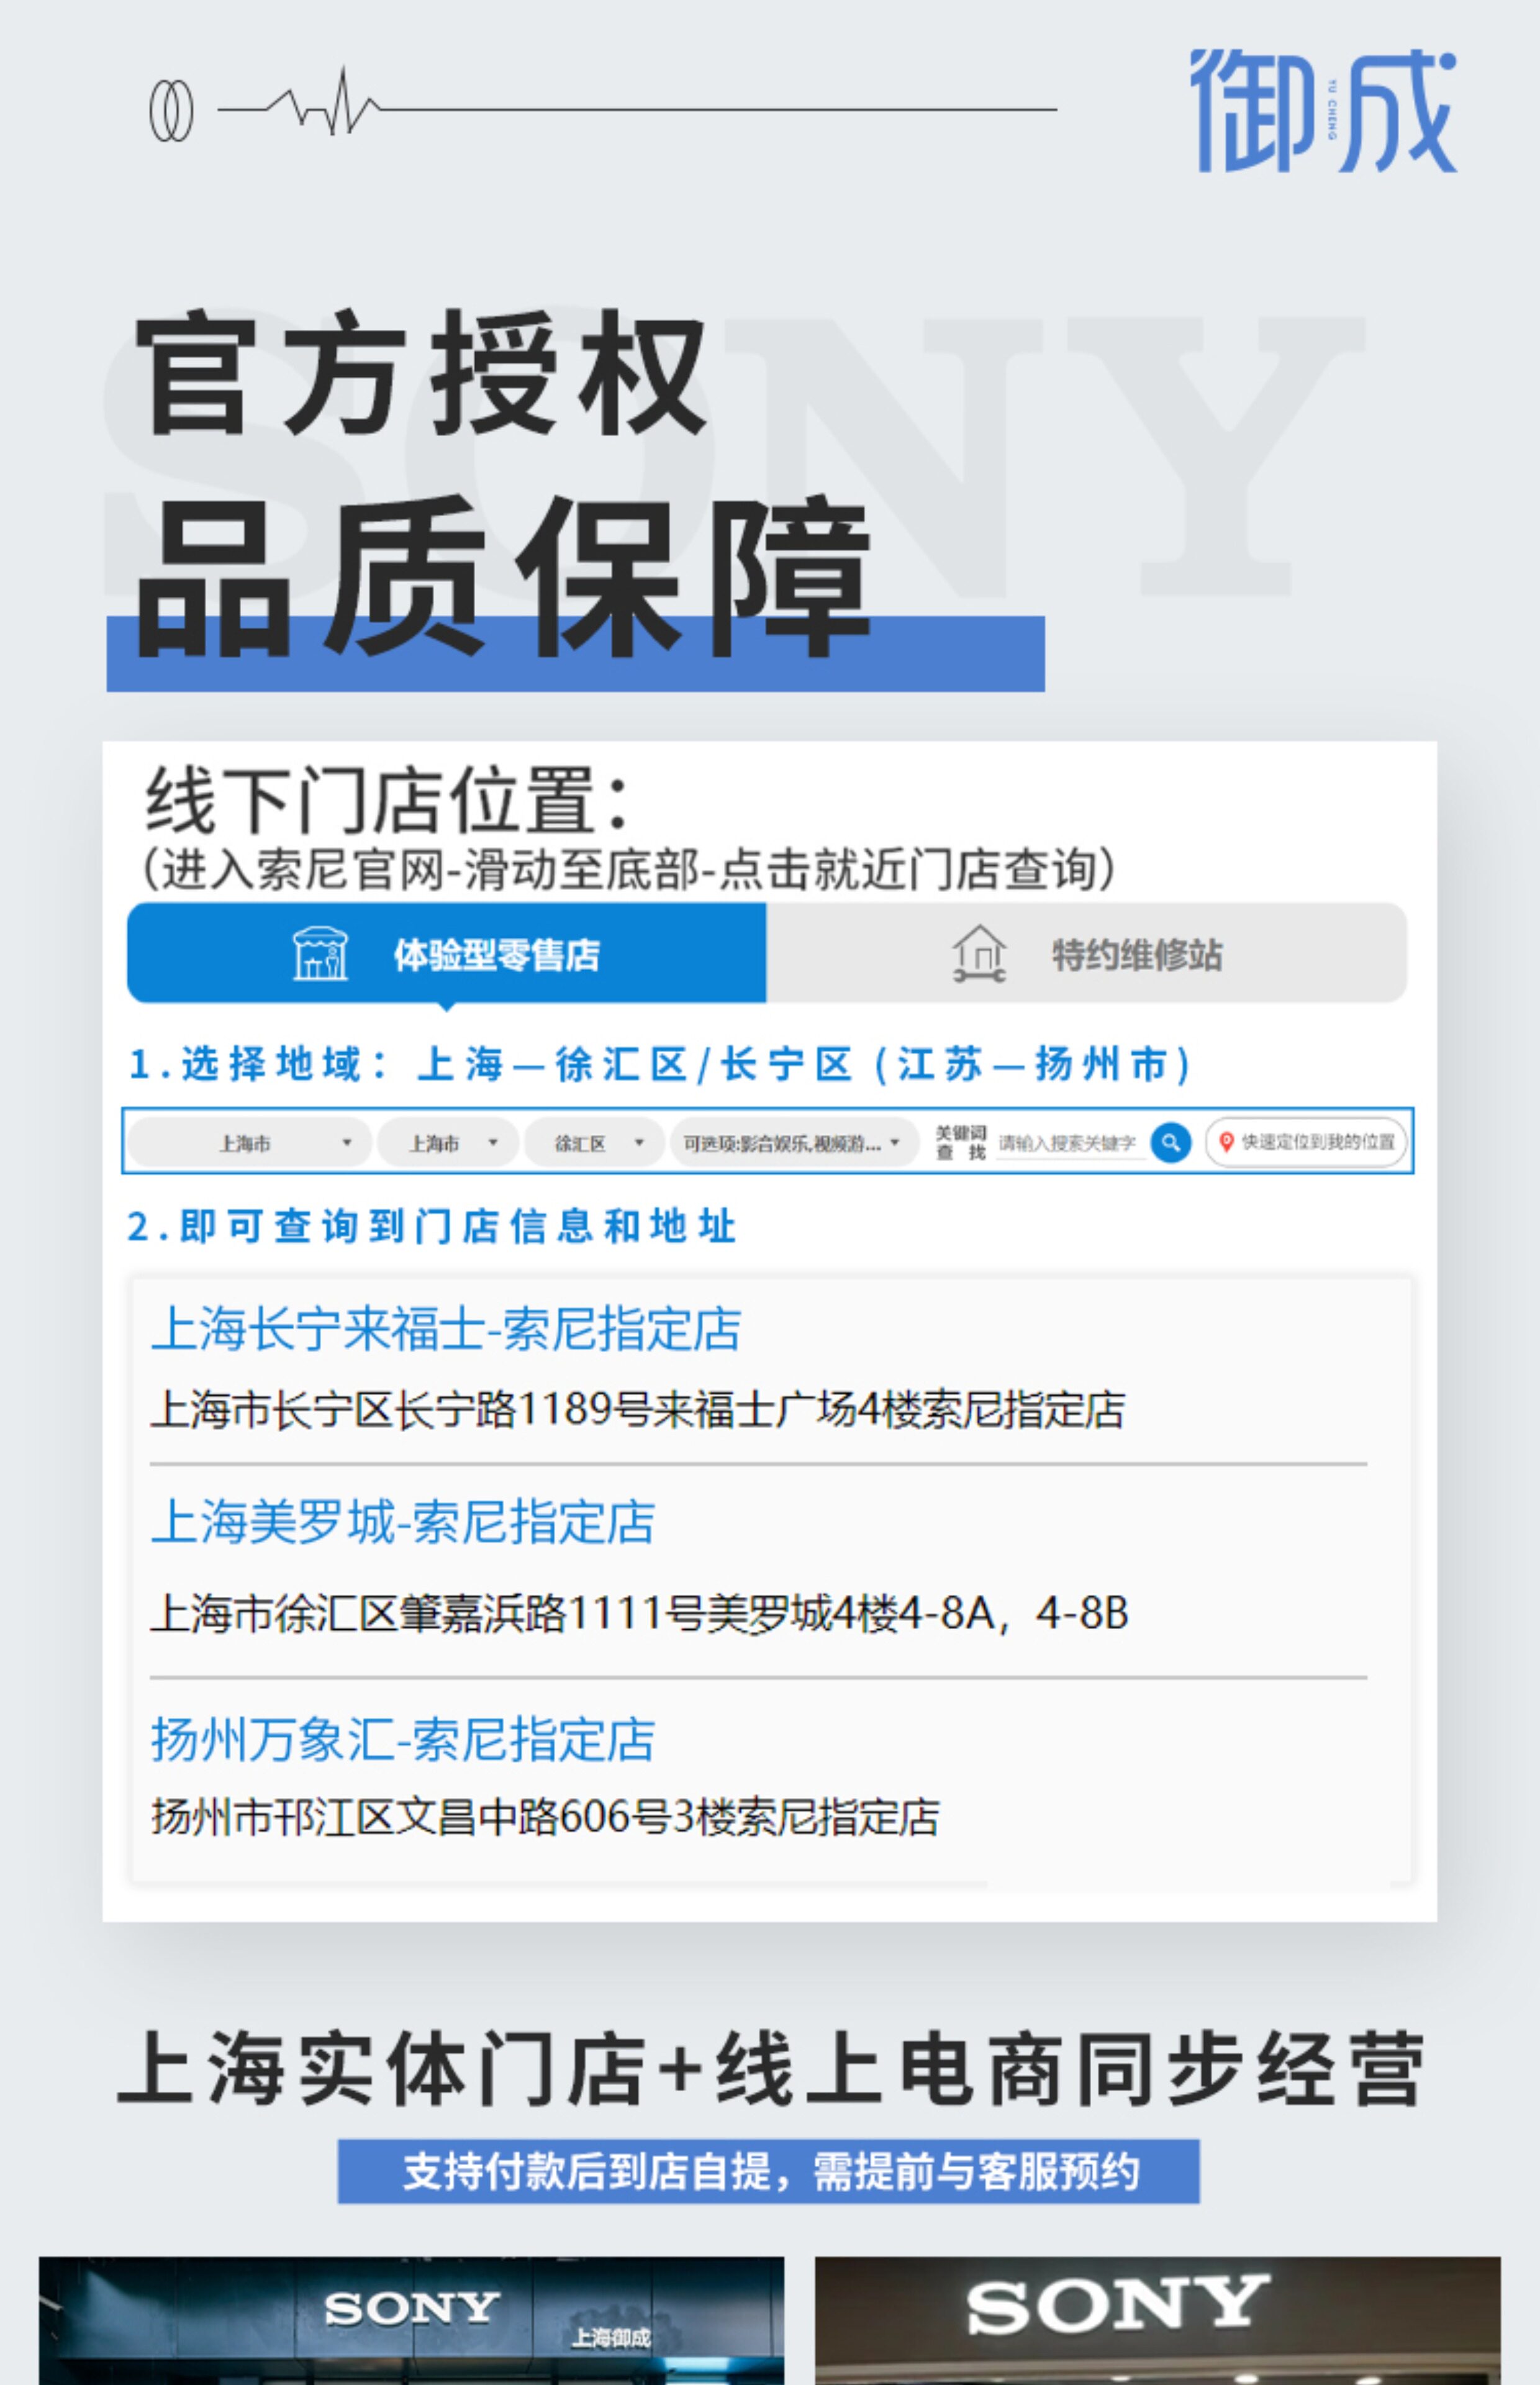Open the store photo with 上海御成 sign
1540x2385 pixels.
[x=412, y=2321]
